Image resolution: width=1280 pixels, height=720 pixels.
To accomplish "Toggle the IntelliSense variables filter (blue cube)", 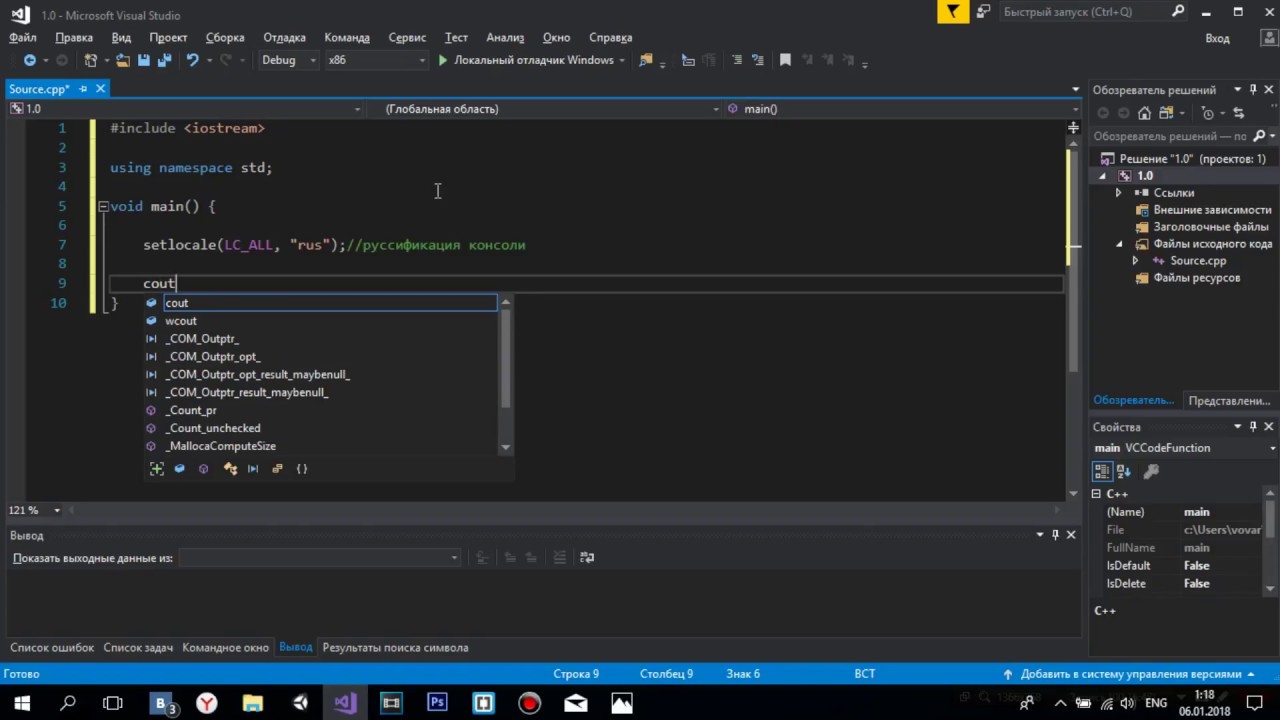I will point(180,468).
